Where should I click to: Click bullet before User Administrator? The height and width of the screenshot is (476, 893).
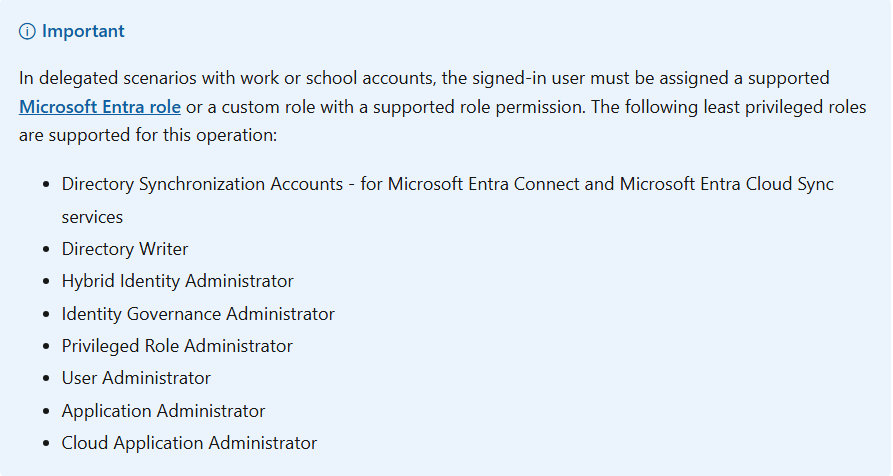[46, 378]
